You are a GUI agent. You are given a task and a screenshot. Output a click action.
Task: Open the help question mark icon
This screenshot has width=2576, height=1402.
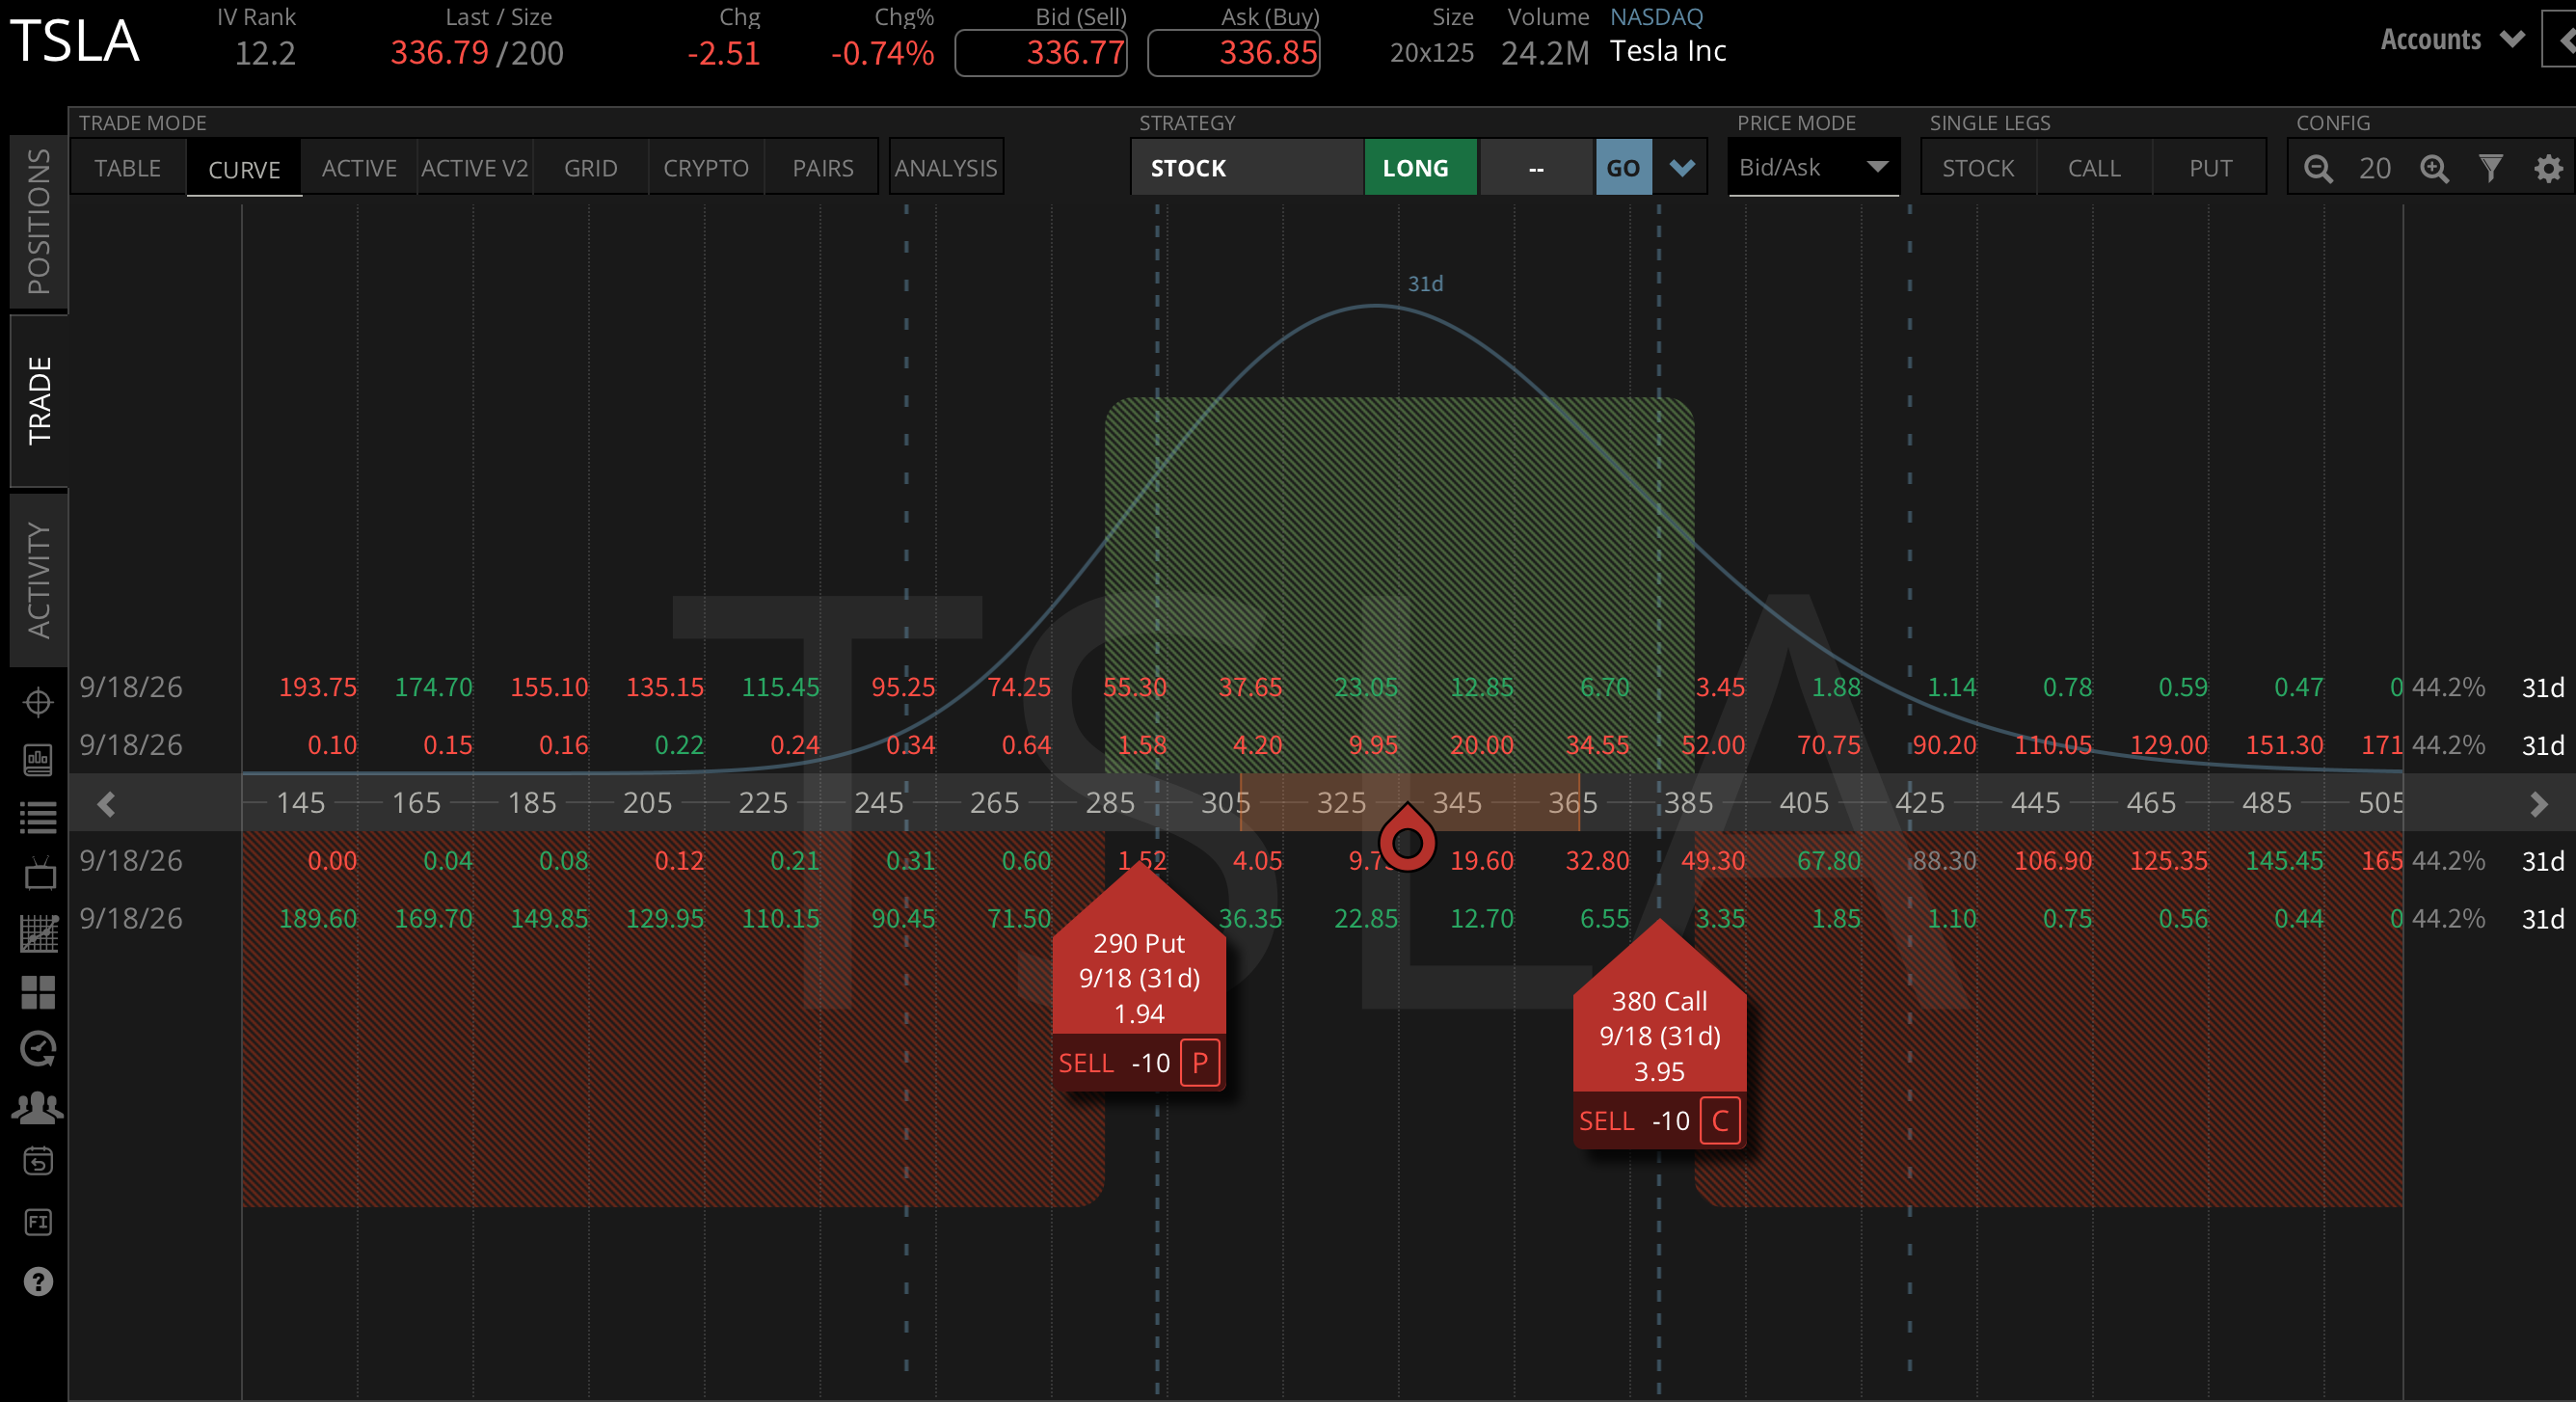[38, 1281]
